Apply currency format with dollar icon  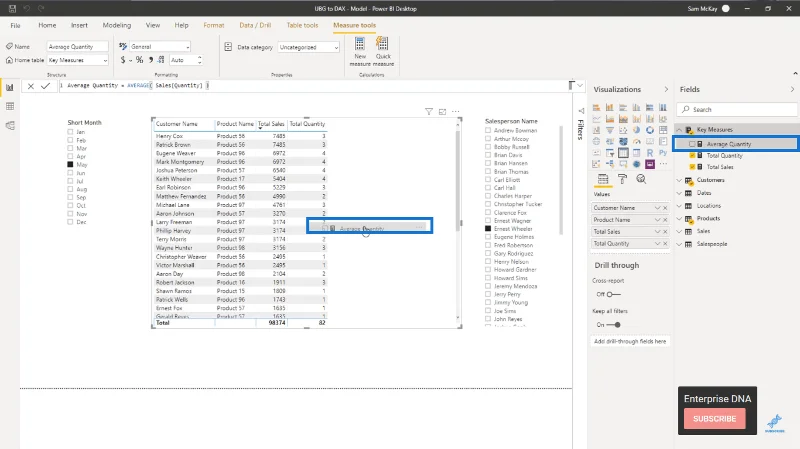pyautogui.click(x=122, y=60)
